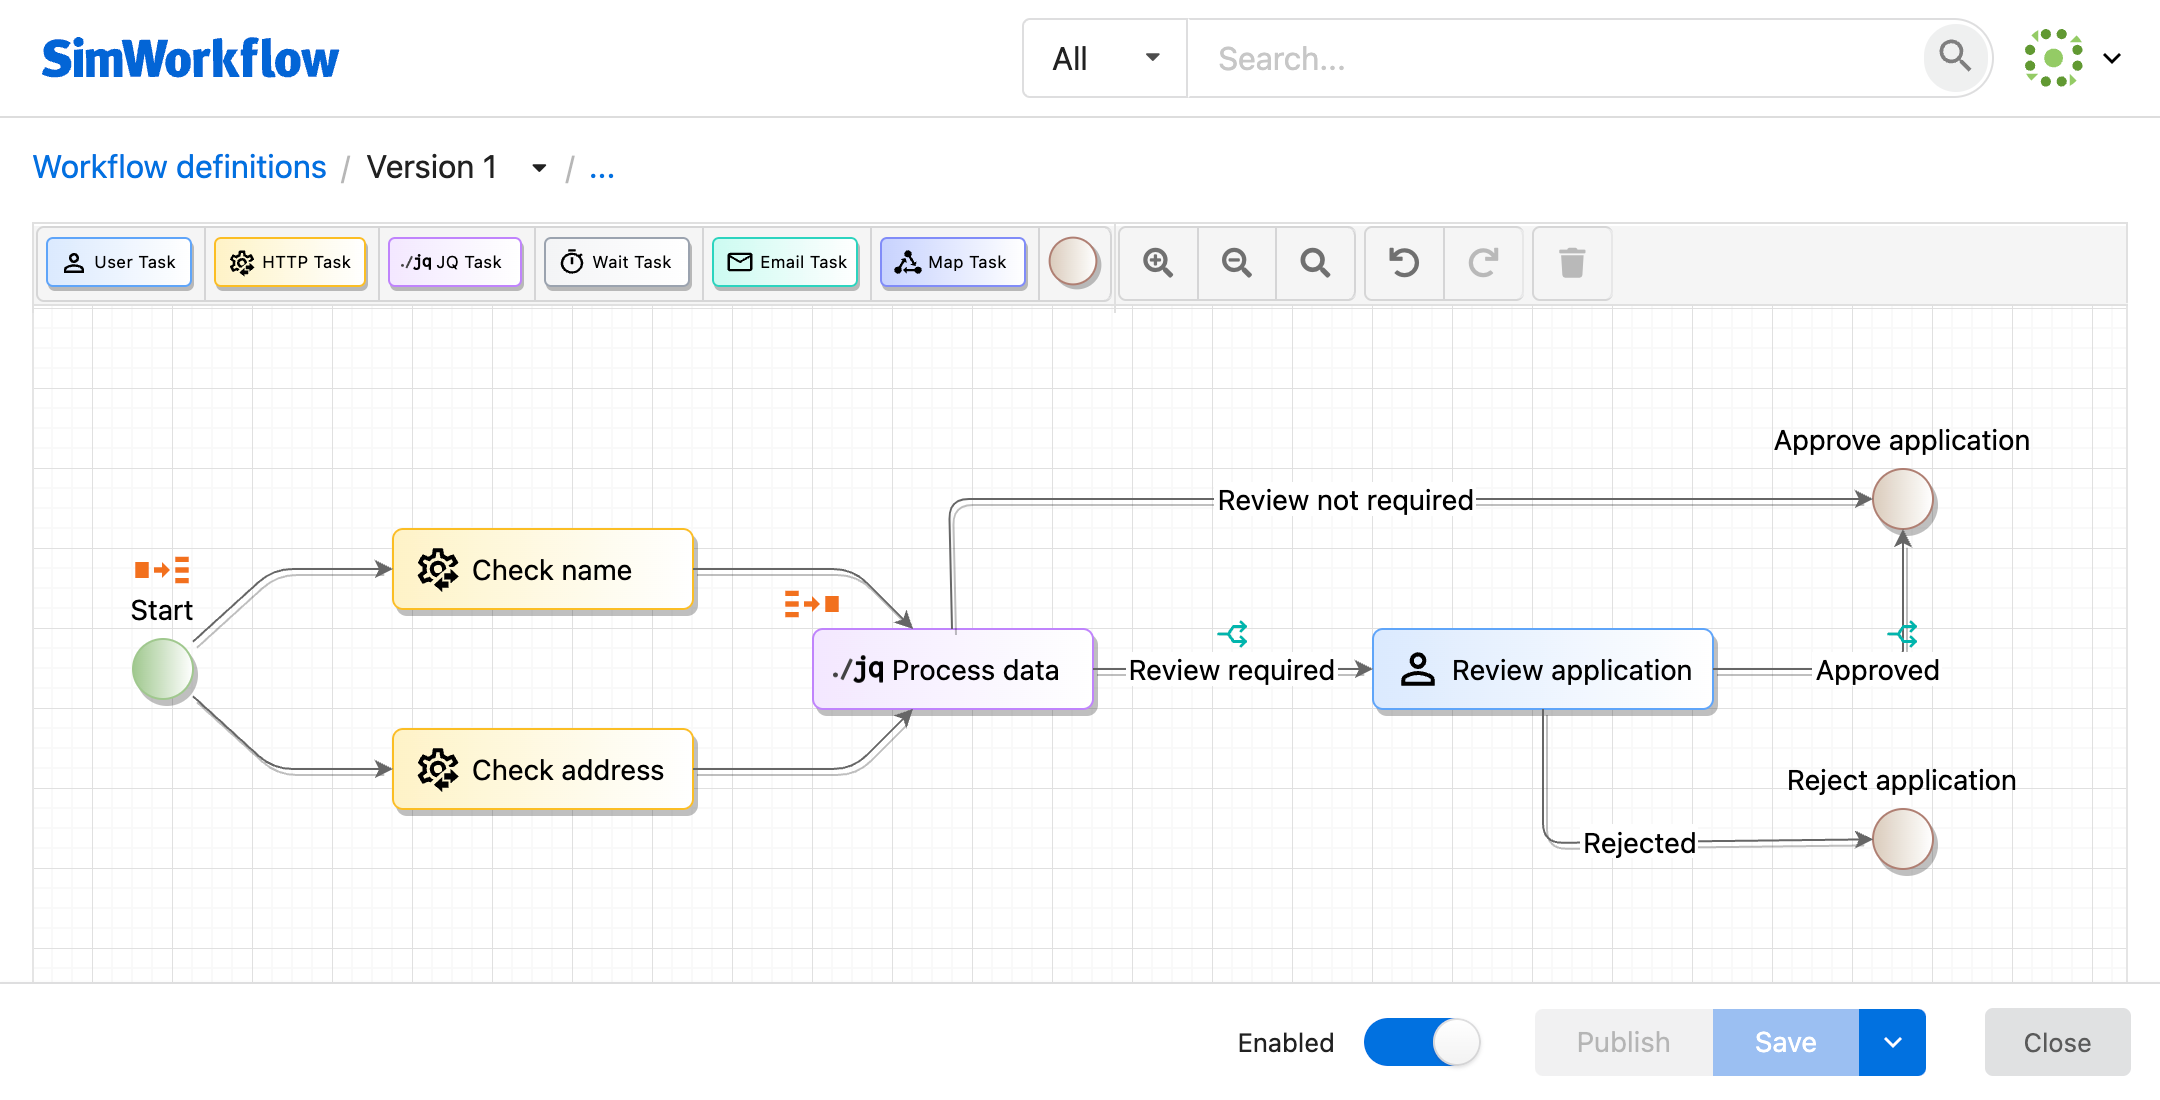
Task: Redo the last undone change
Action: tap(1483, 263)
